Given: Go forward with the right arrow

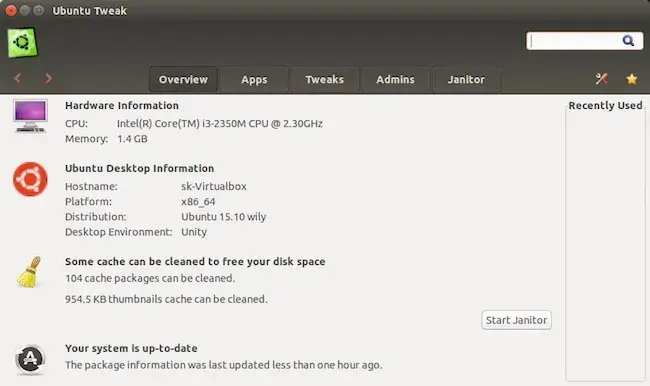Looking at the screenshot, I should 49,78.
